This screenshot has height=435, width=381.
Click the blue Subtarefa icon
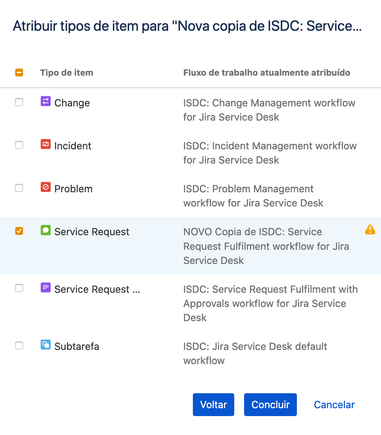click(45, 345)
